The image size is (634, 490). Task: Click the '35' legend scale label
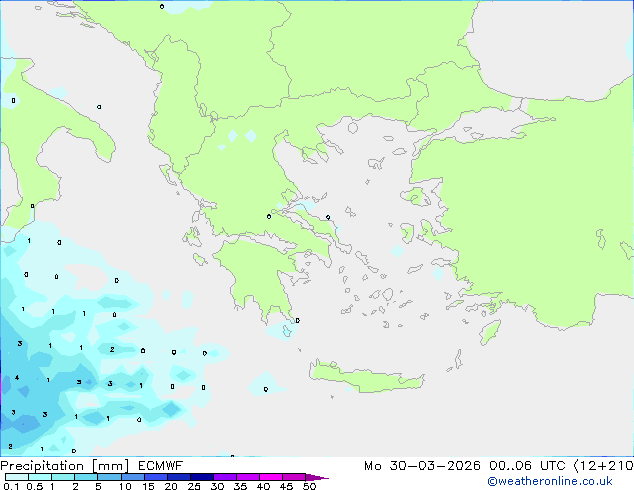point(240,486)
